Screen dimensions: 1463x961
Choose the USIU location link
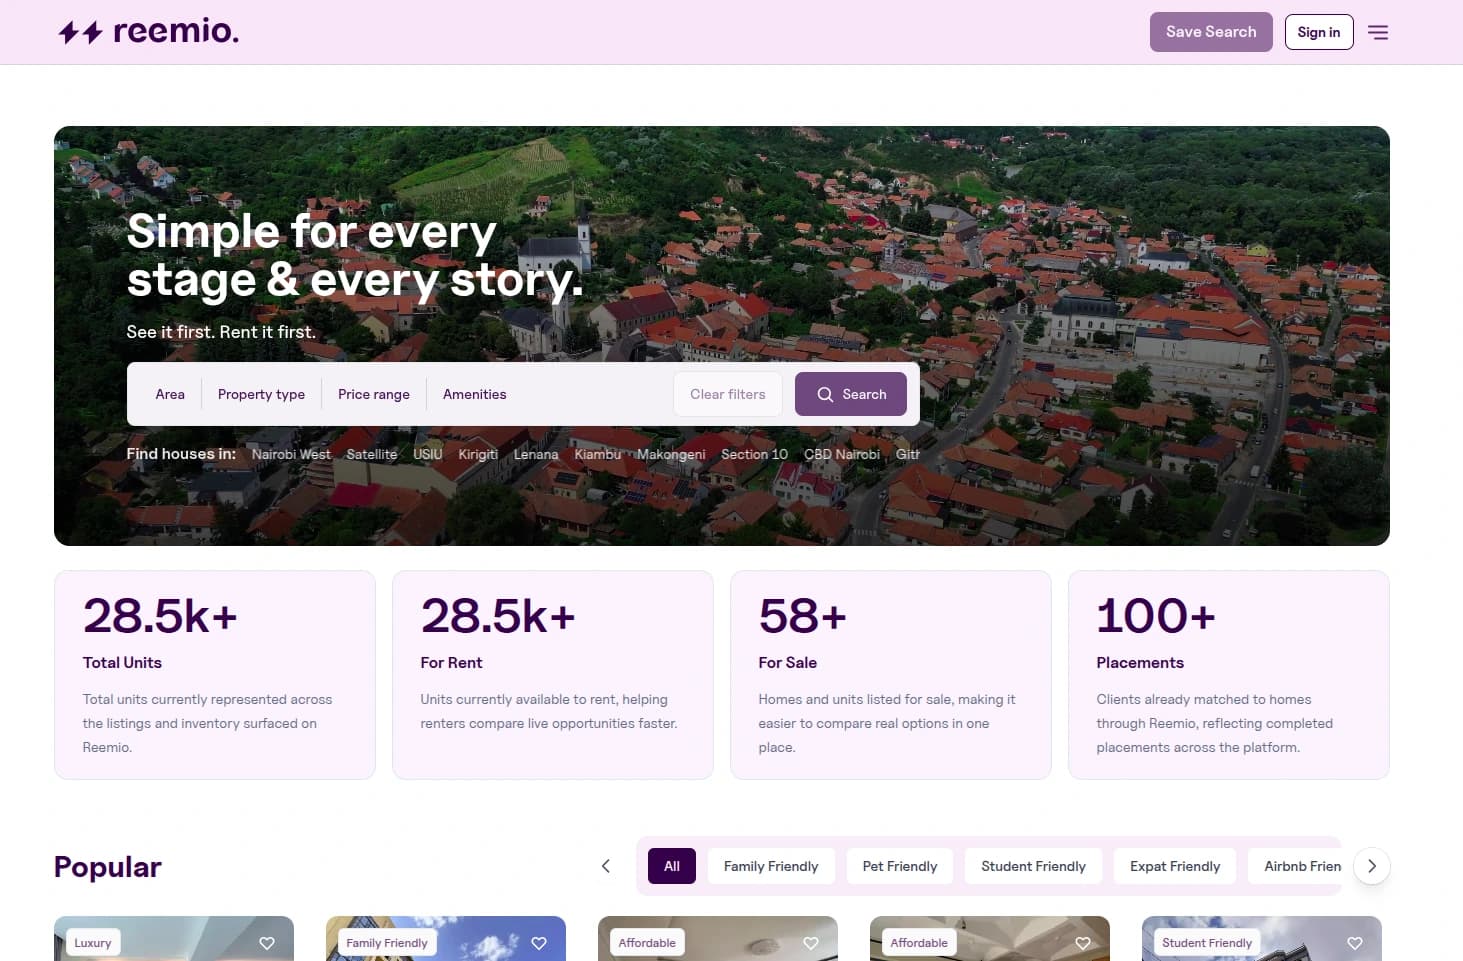coord(428,454)
